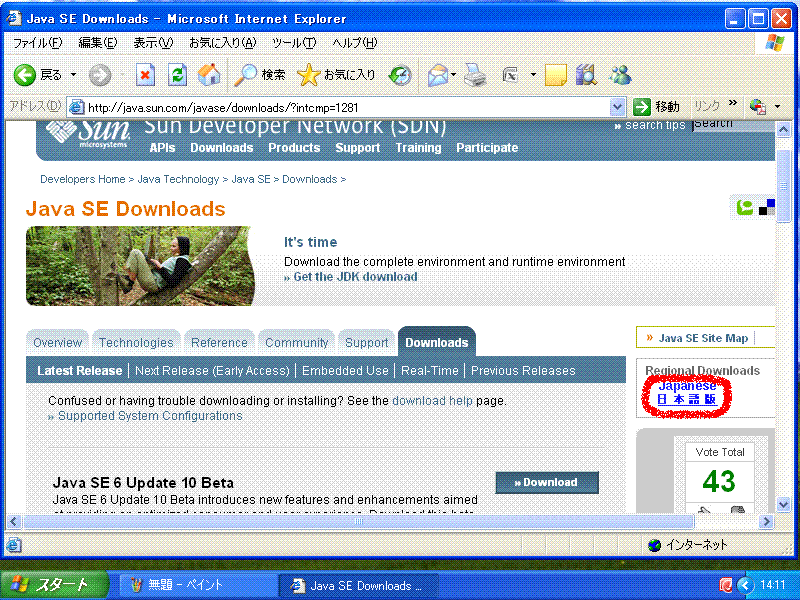
Task: Switch to the Reference tab
Action: tap(219, 342)
